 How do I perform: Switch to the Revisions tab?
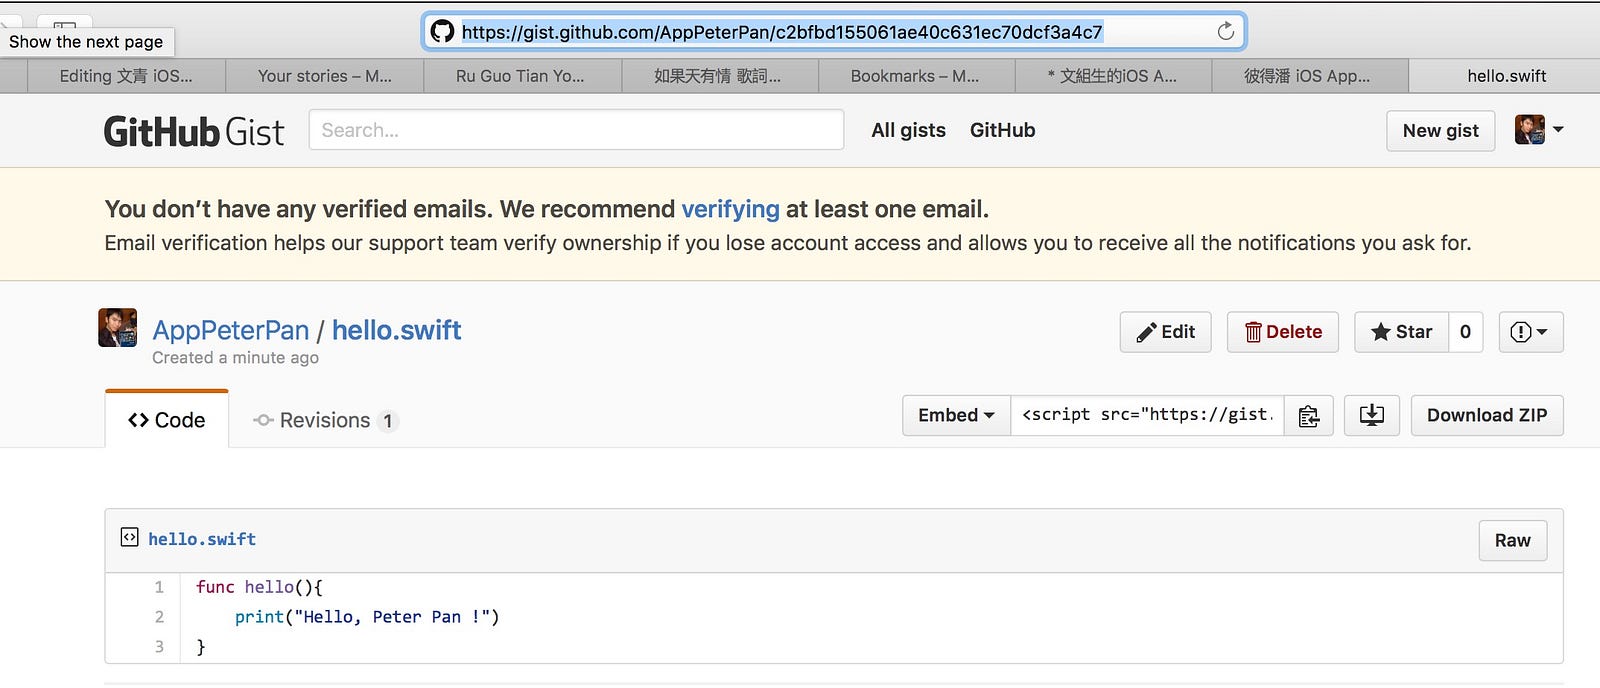326,421
